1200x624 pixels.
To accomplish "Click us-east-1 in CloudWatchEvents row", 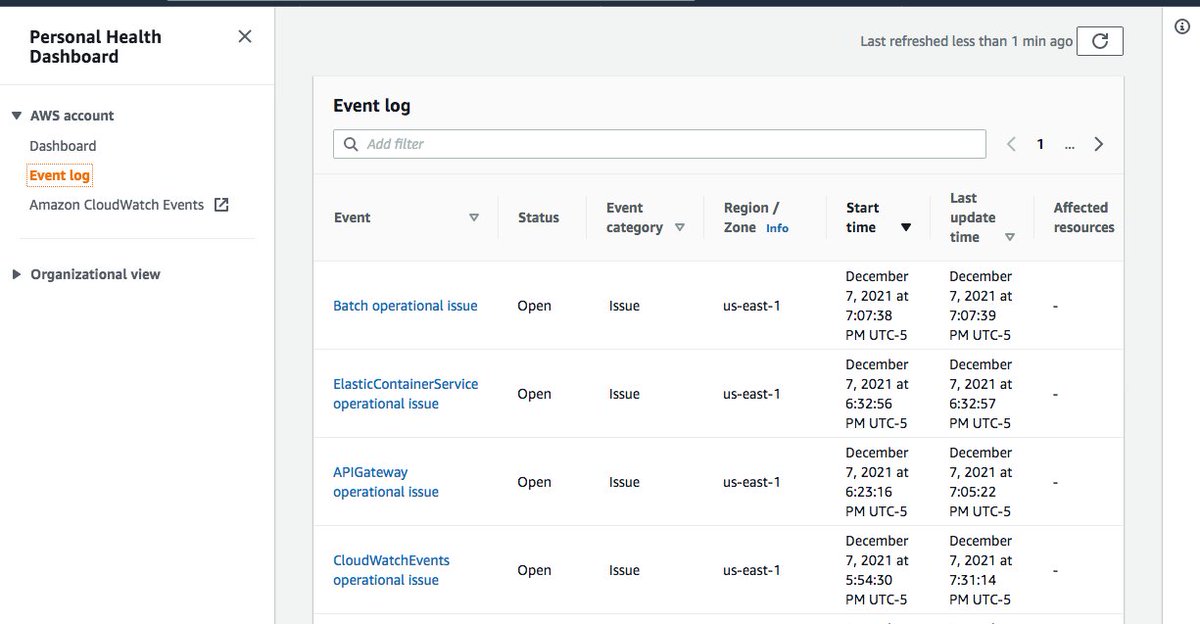I will (752, 570).
